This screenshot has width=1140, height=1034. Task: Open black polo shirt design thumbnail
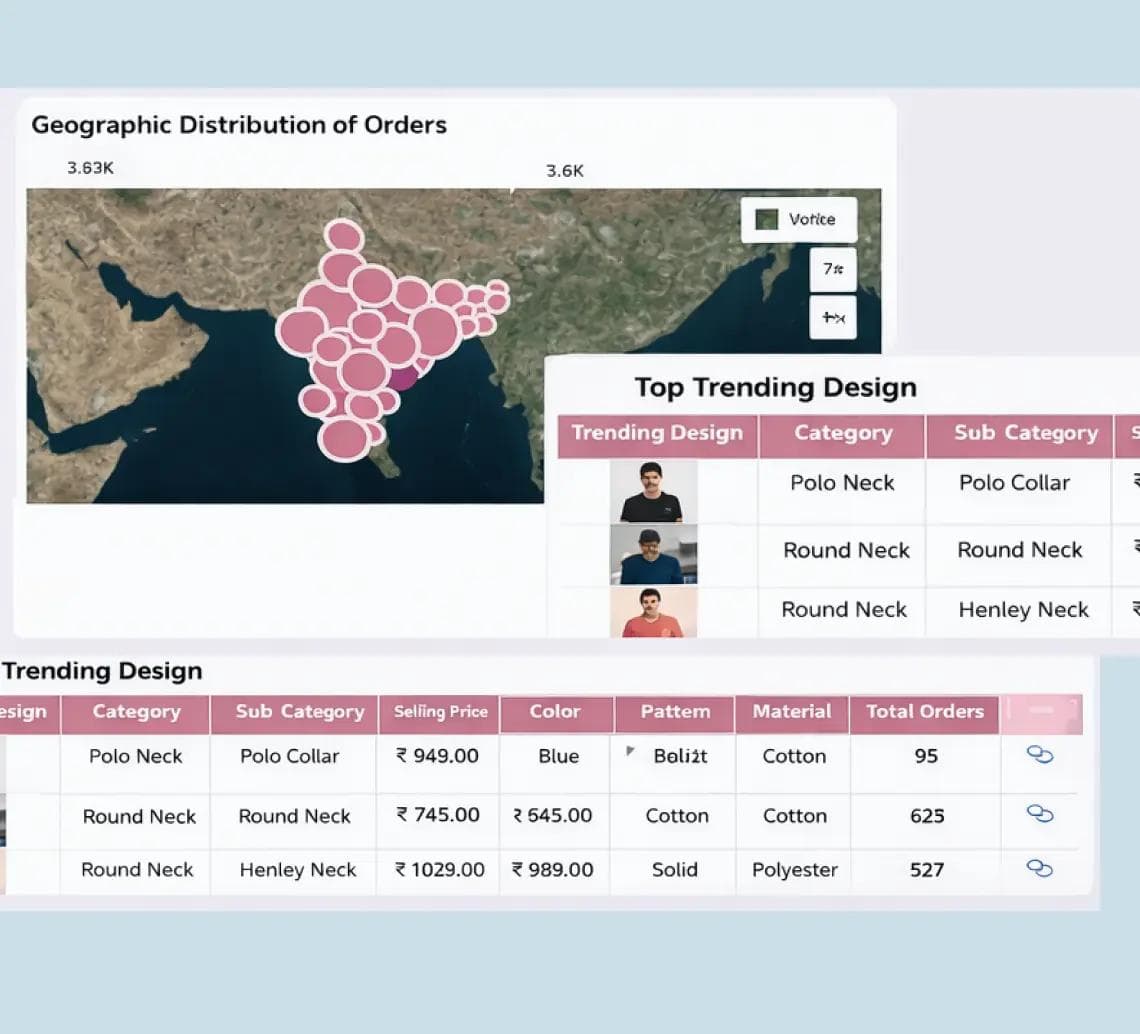(x=653, y=492)
